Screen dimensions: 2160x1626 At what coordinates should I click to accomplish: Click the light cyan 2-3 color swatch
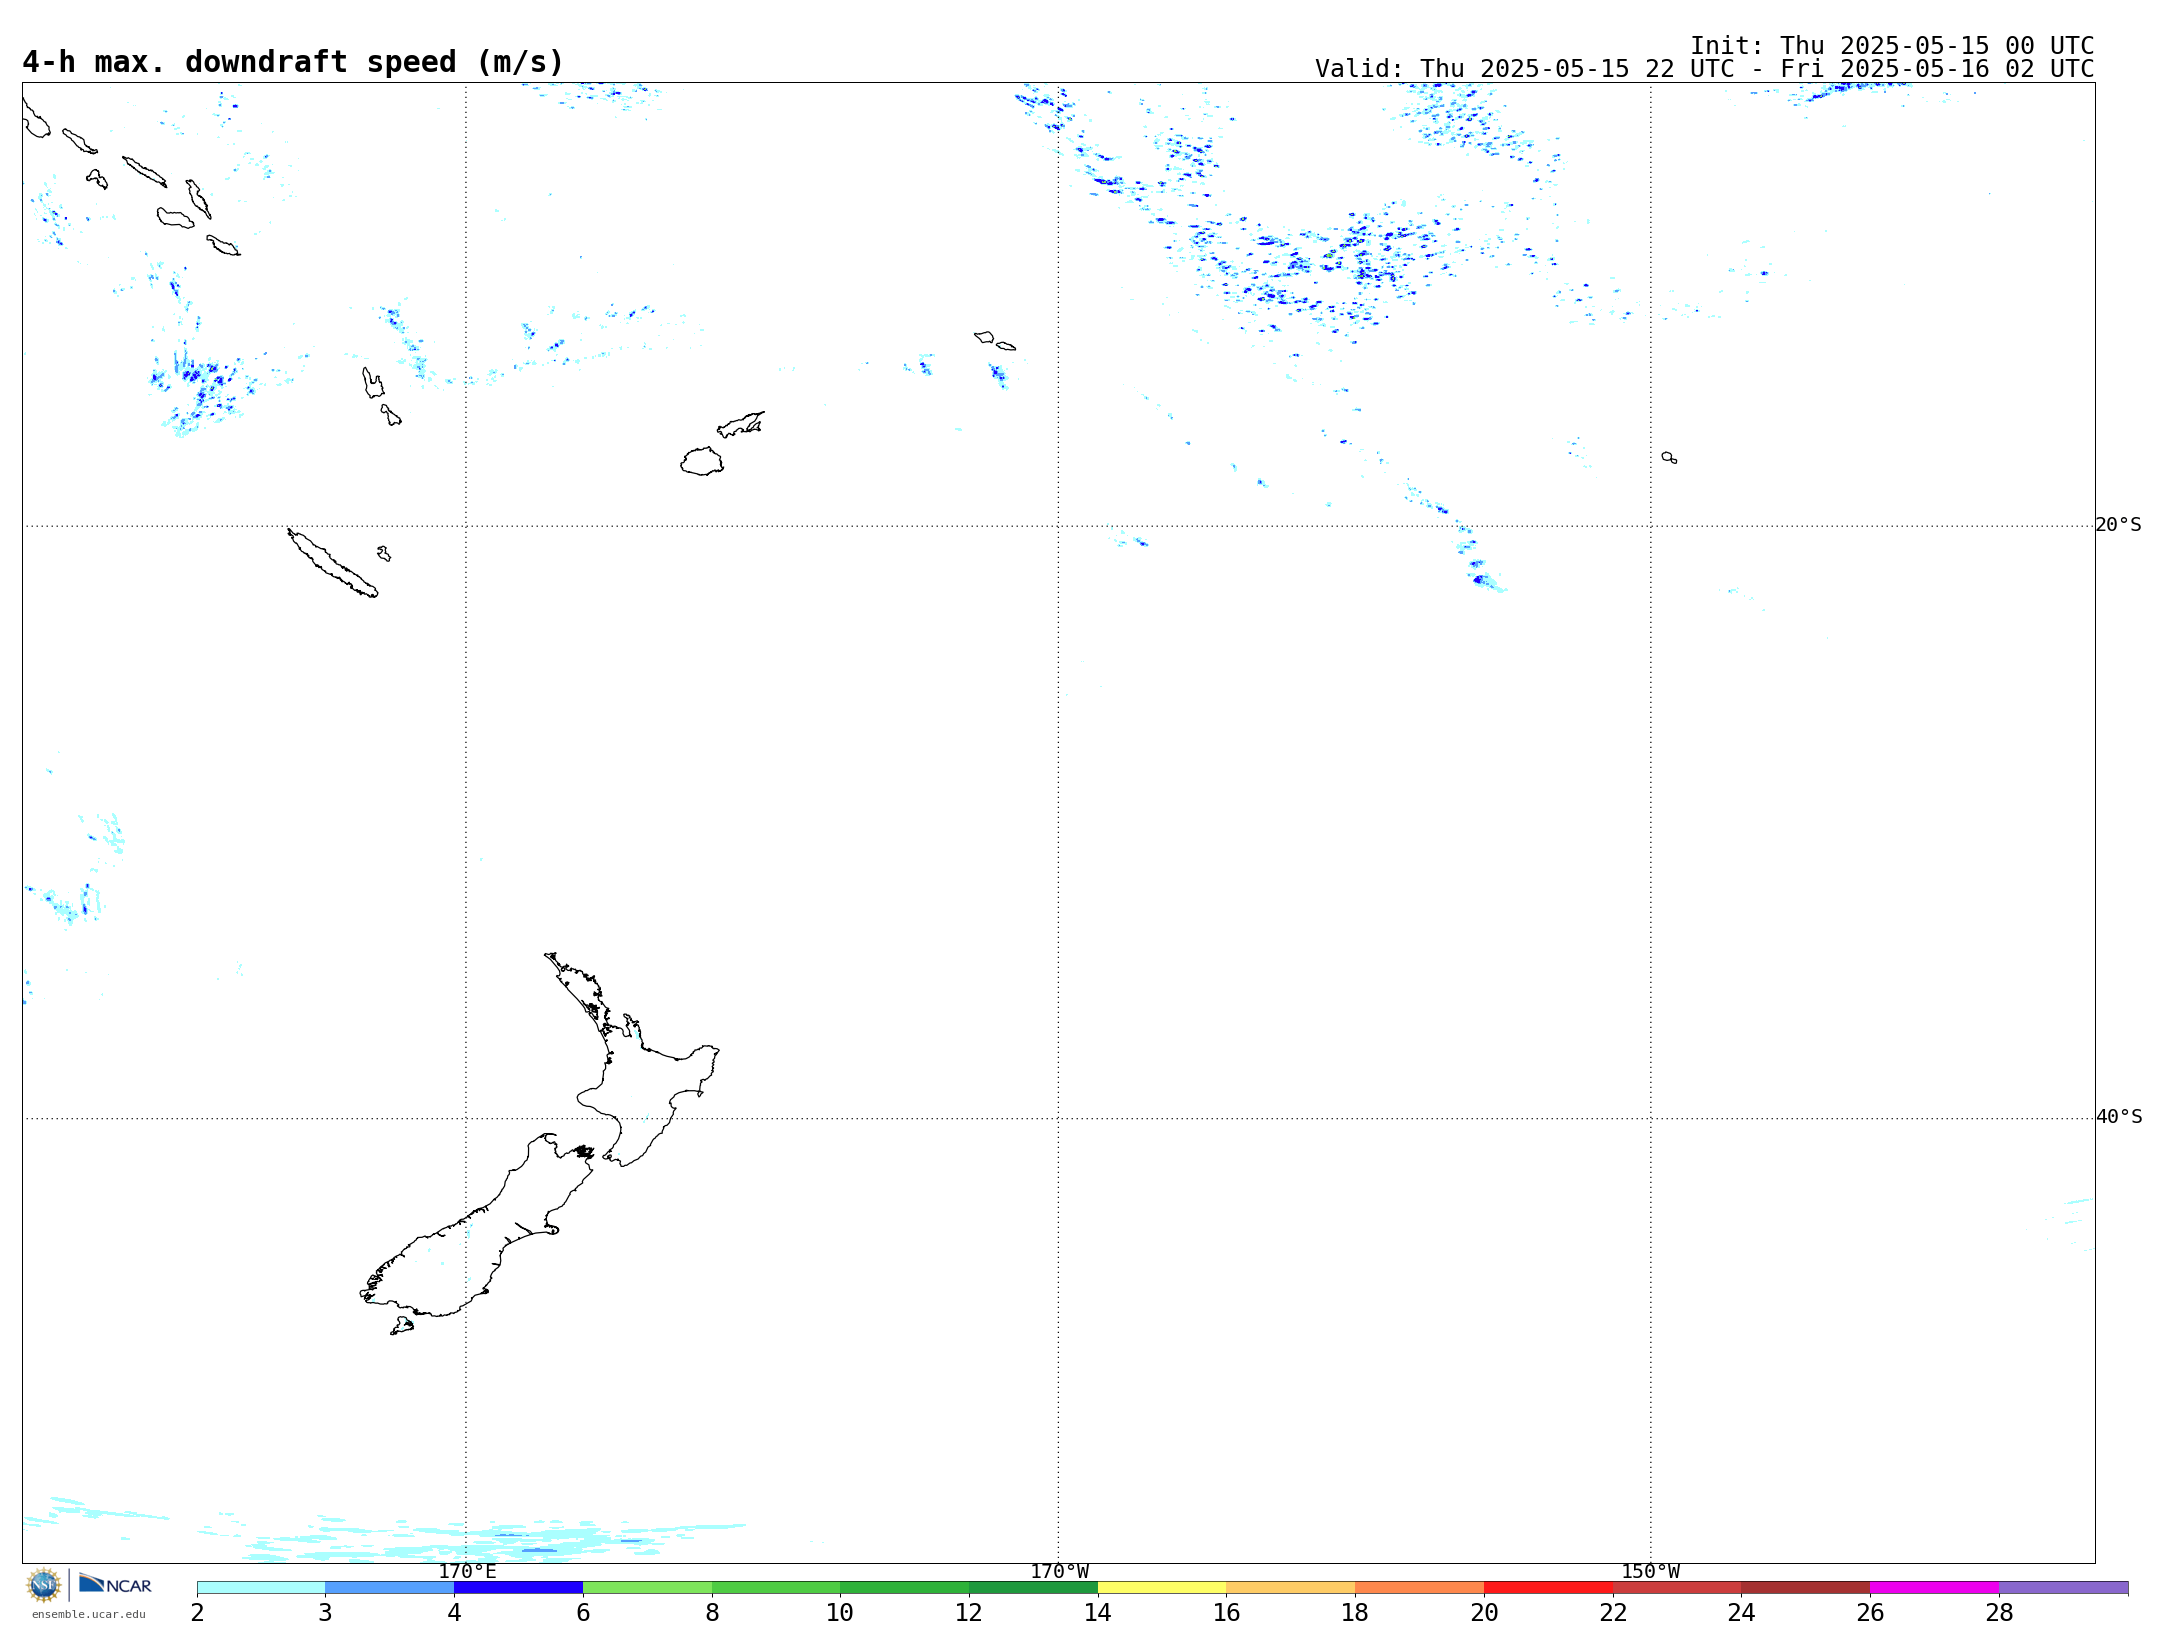point(261,1587)
